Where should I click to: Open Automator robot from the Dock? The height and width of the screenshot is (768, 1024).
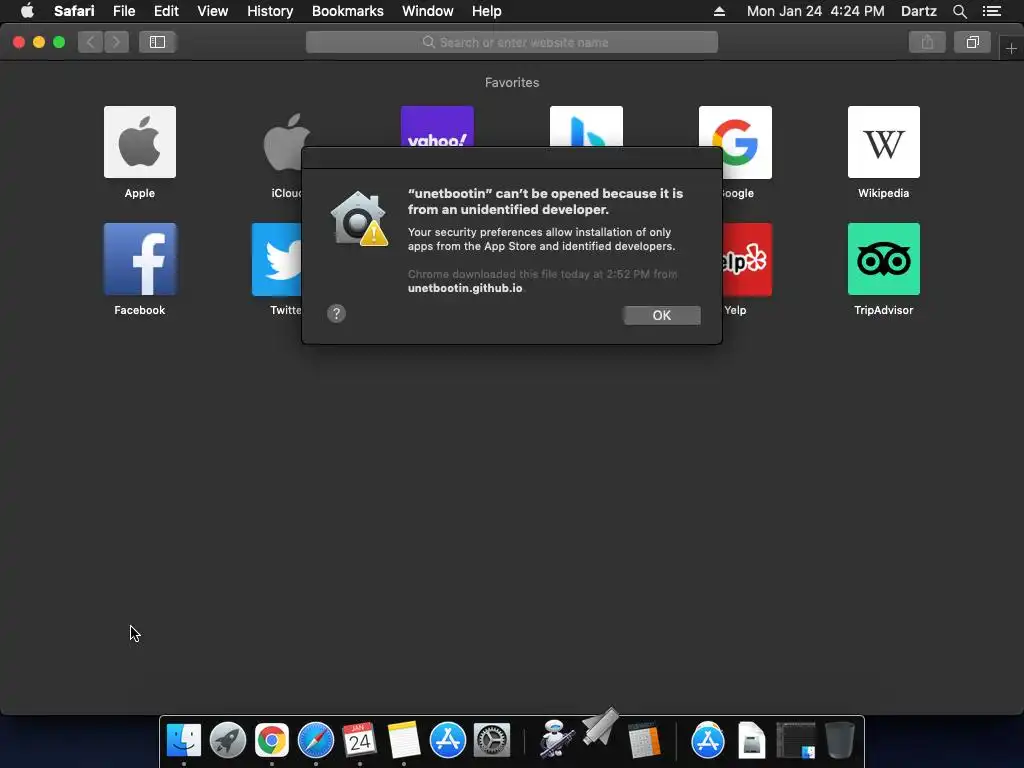point(556,739)
